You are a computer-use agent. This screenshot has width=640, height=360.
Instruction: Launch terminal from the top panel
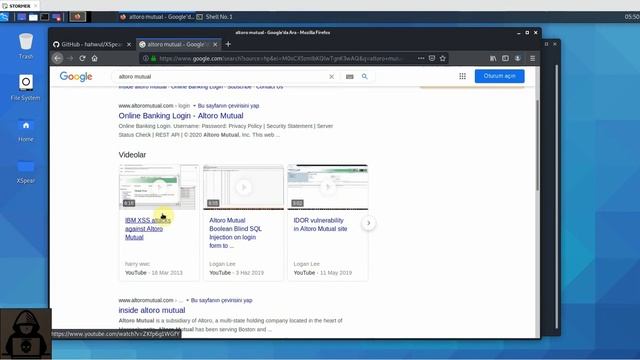[45, 17]
